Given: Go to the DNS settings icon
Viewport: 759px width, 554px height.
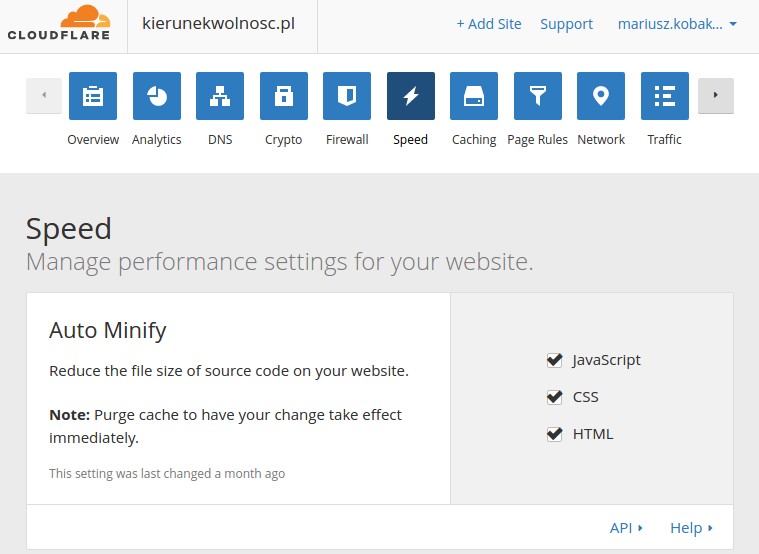Looking at the screenshot, I should pos(220,96).
